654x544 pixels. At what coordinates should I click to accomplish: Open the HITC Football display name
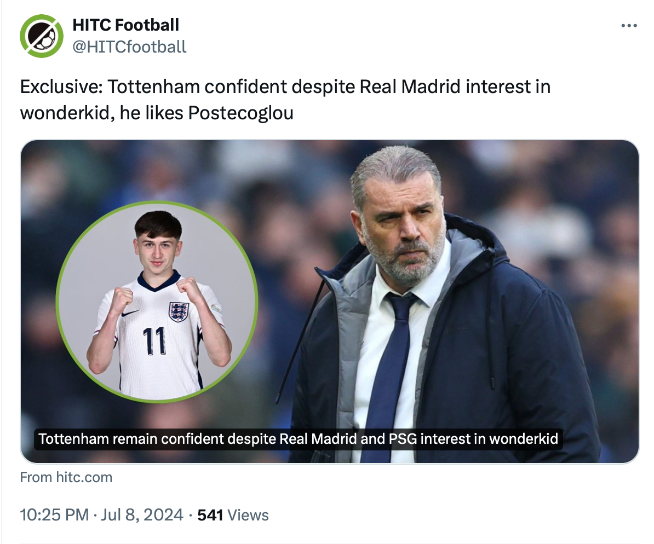coord(126,25)
